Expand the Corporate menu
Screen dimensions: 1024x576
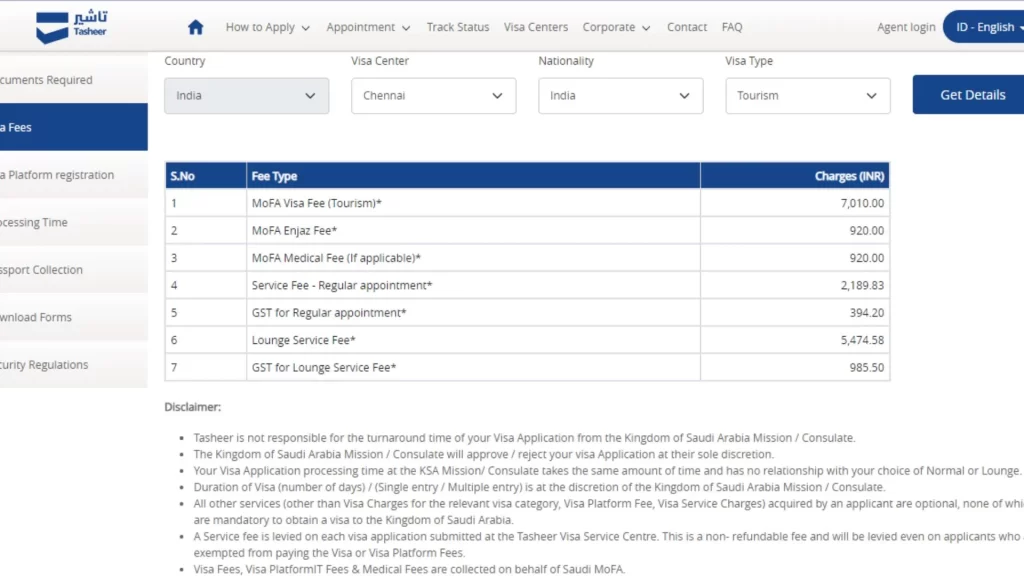(x=617, y=27)
